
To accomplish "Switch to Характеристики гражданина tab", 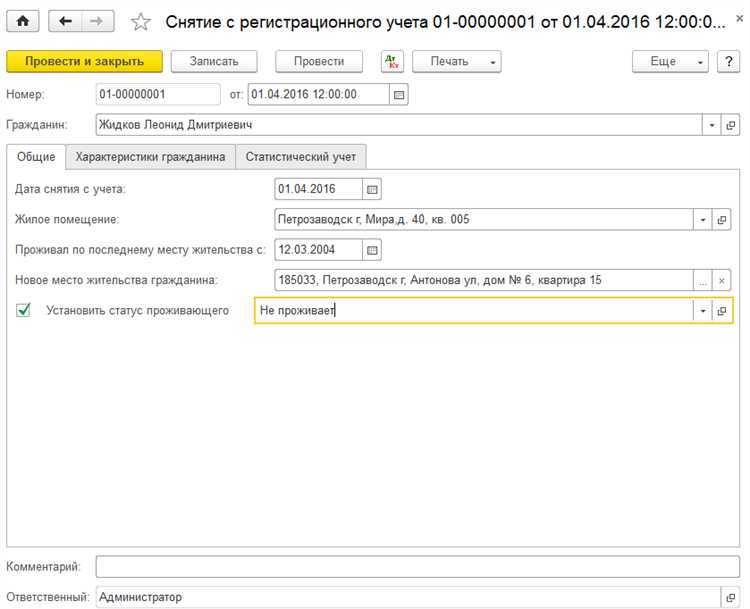I will point(150,157).
